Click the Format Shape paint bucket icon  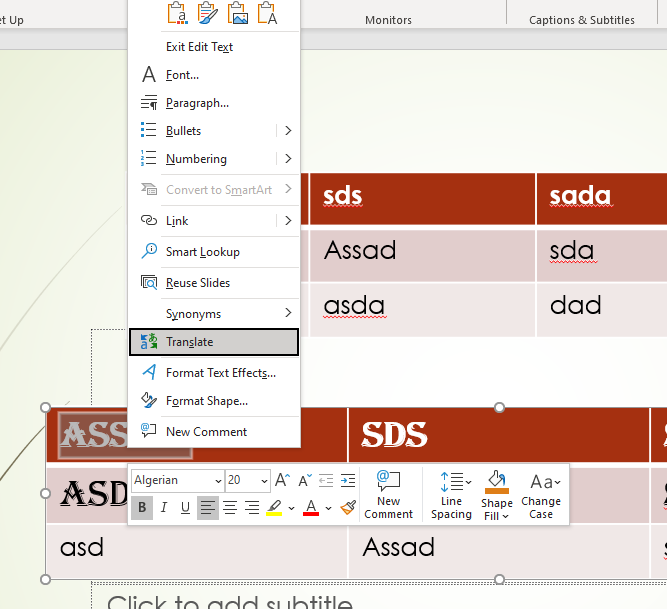149,400
